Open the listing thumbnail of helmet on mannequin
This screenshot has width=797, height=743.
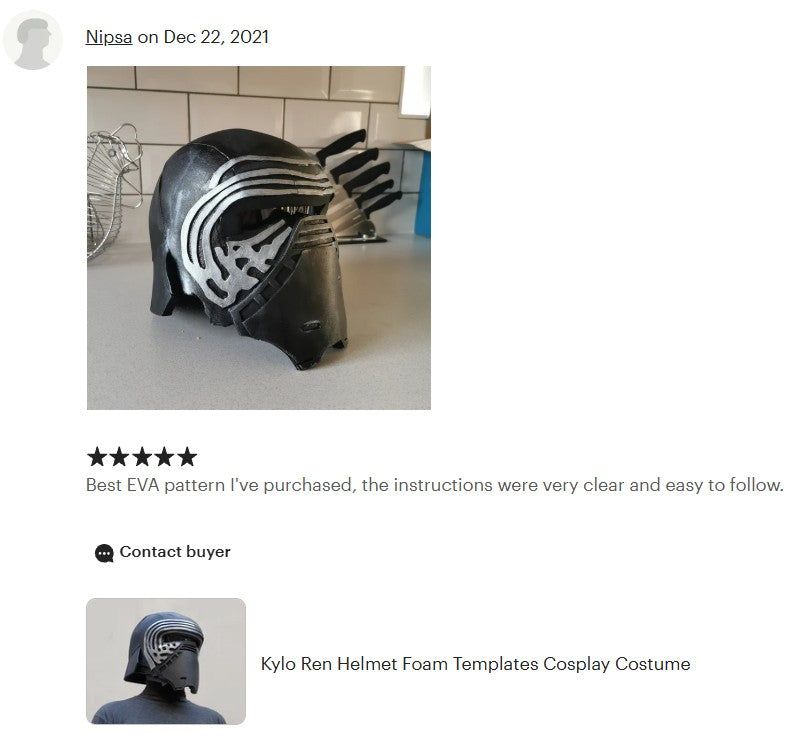(x=166, y=661)
